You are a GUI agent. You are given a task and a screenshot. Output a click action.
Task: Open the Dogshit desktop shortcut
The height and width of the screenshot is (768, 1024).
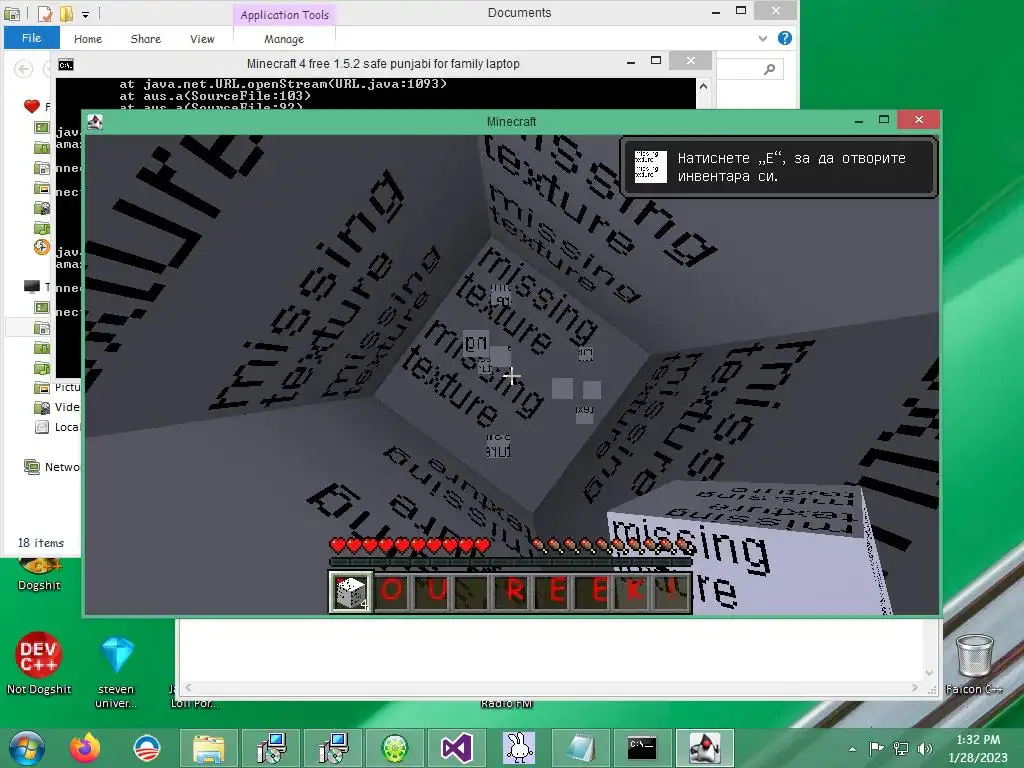(39, 575)
